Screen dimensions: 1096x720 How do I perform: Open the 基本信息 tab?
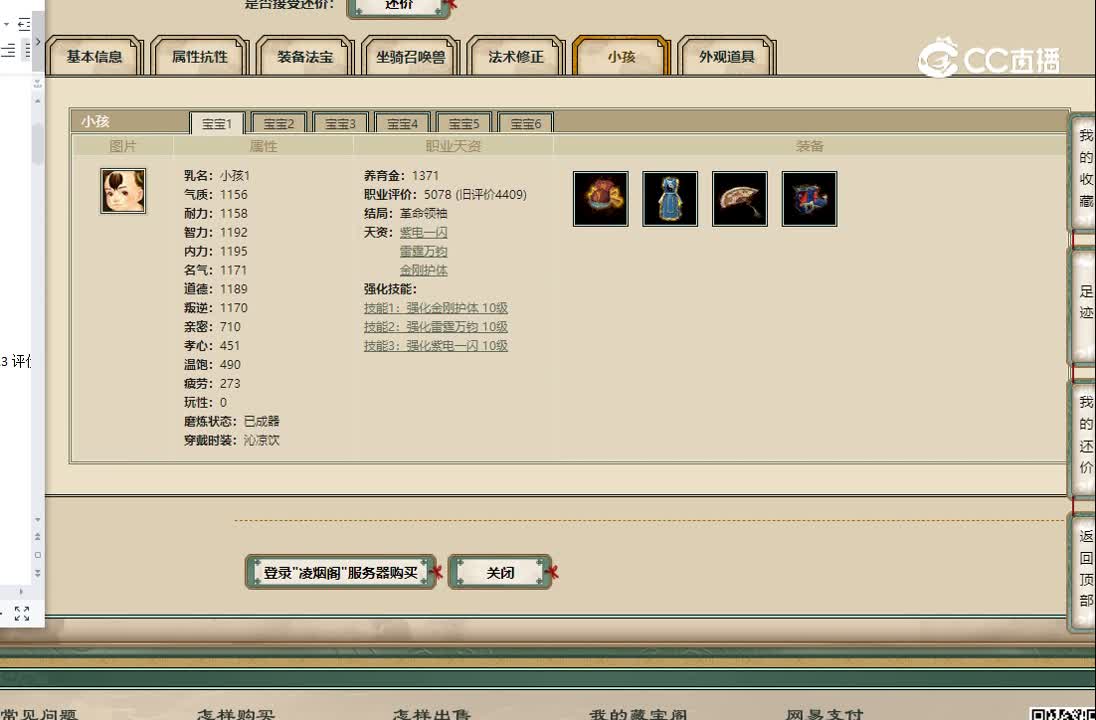tap(94, 57)
